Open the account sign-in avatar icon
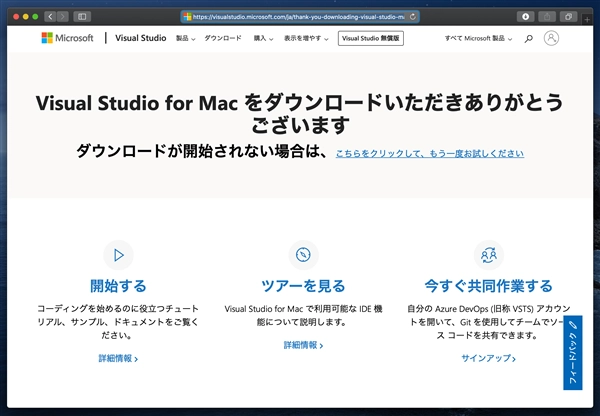600x416 pixels. click(551, 38)
